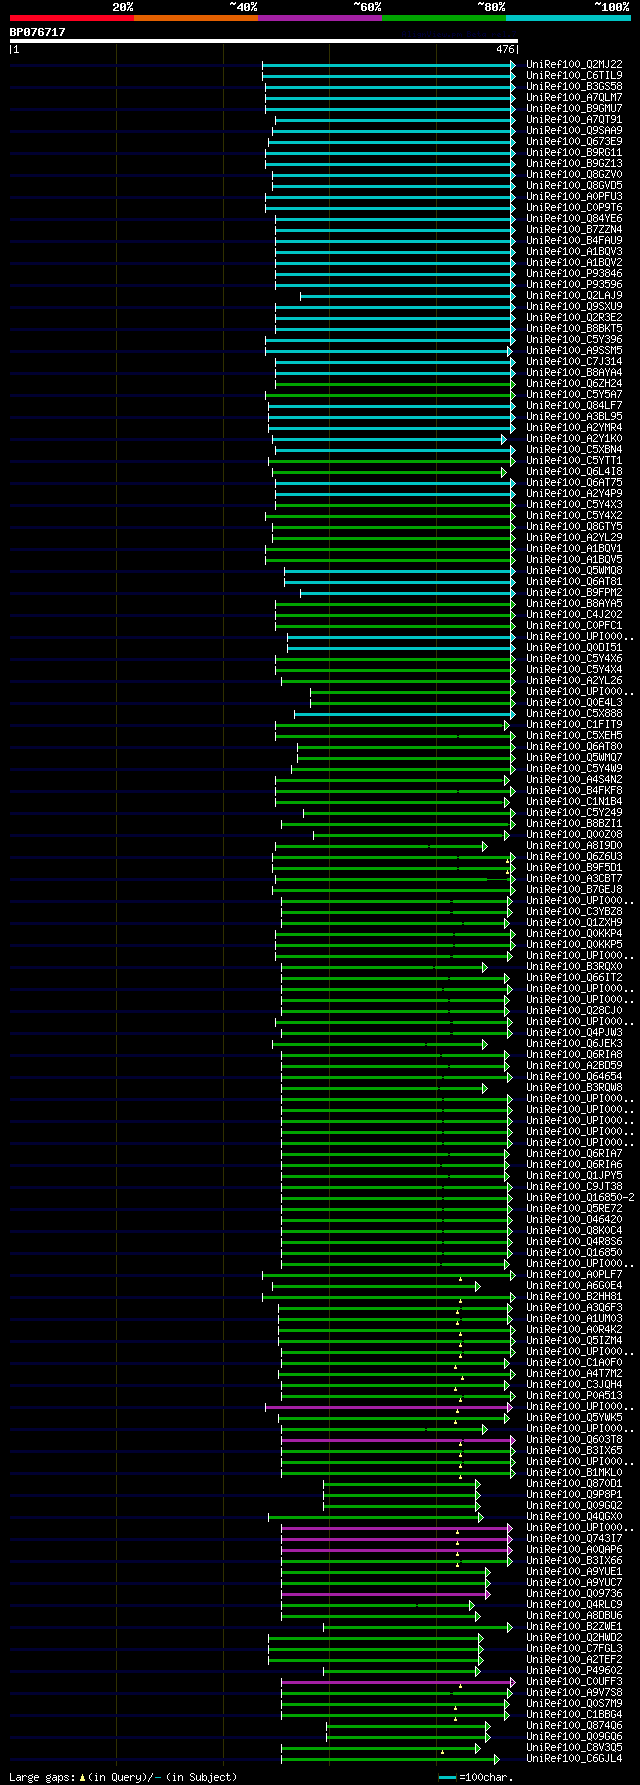Select hit label UniRef100_B4FAU9
Screen dimensions: 640x1785
[x=574, y=240]
